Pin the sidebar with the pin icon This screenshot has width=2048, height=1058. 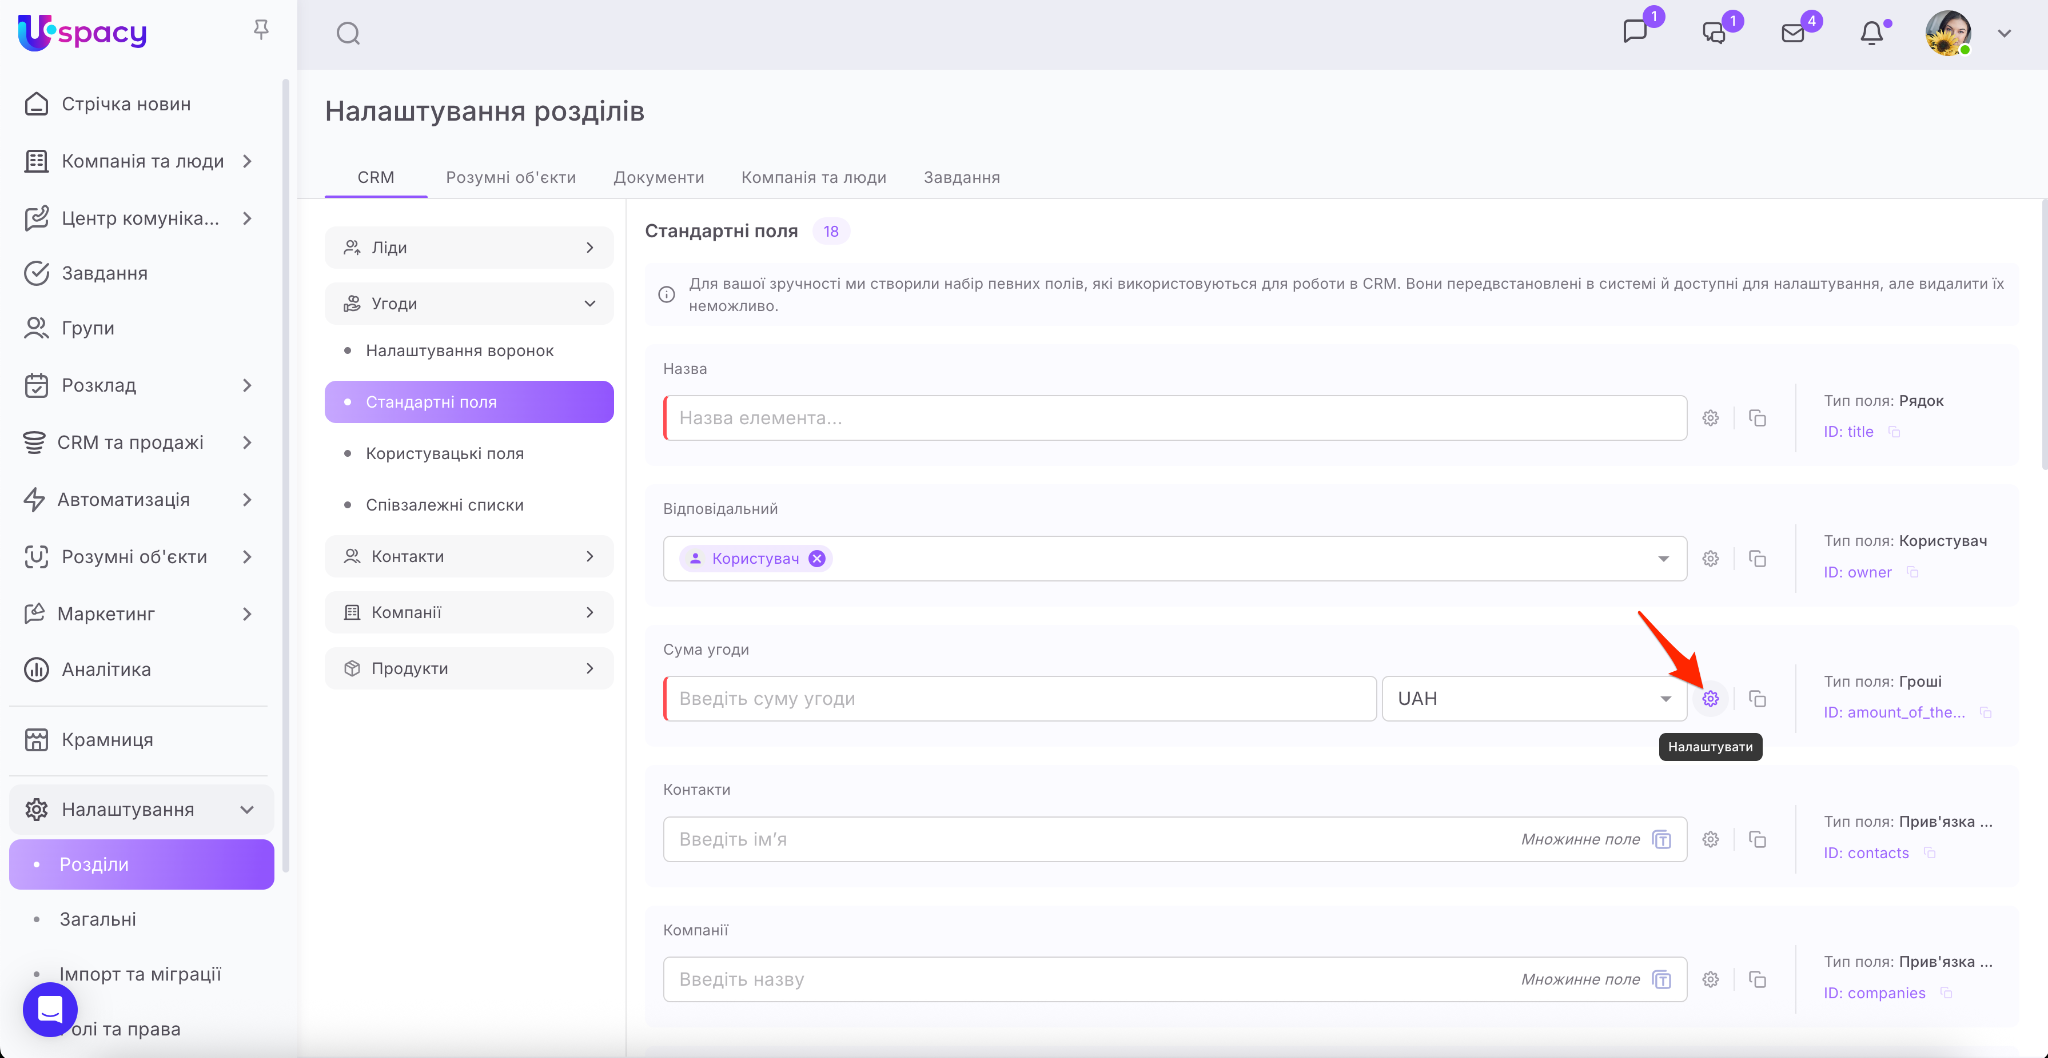pyautogui.click(x=261, y=30)
